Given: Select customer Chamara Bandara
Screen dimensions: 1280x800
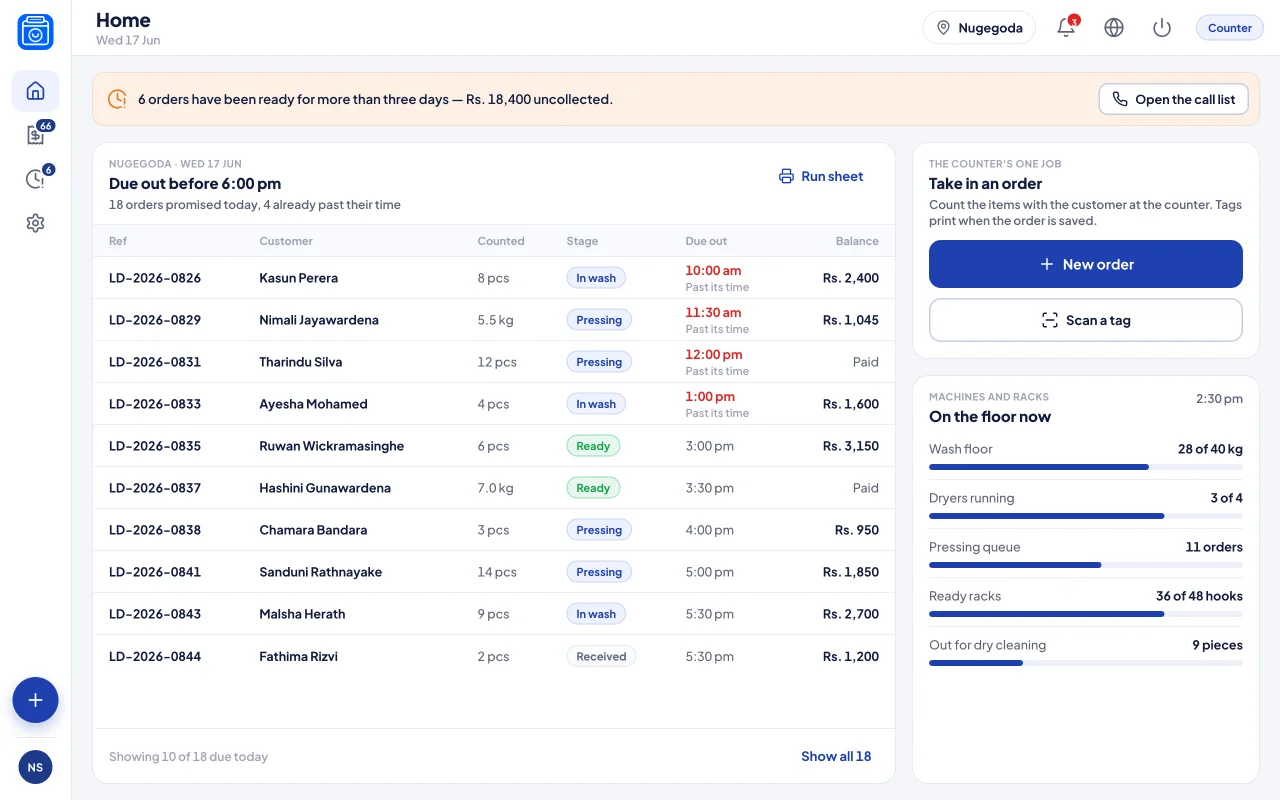Looking at the screenshot, I should (x=313, y=530).
